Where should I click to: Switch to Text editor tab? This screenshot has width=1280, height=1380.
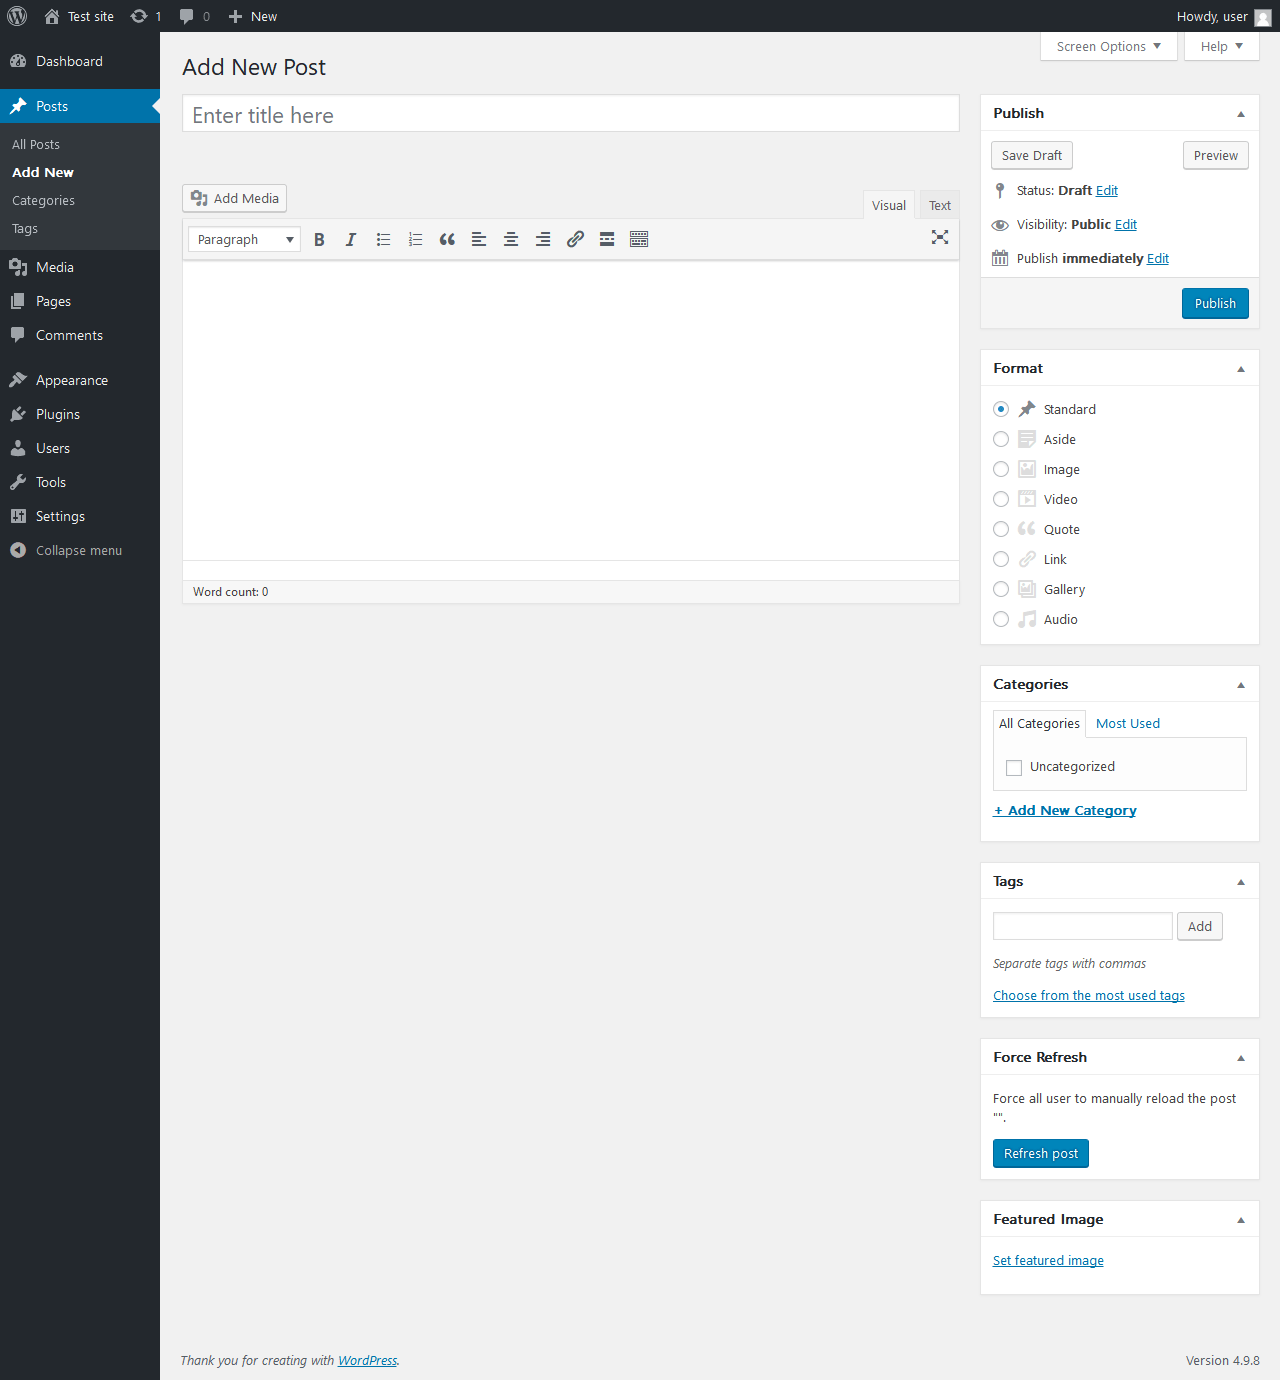pos(940,205)
